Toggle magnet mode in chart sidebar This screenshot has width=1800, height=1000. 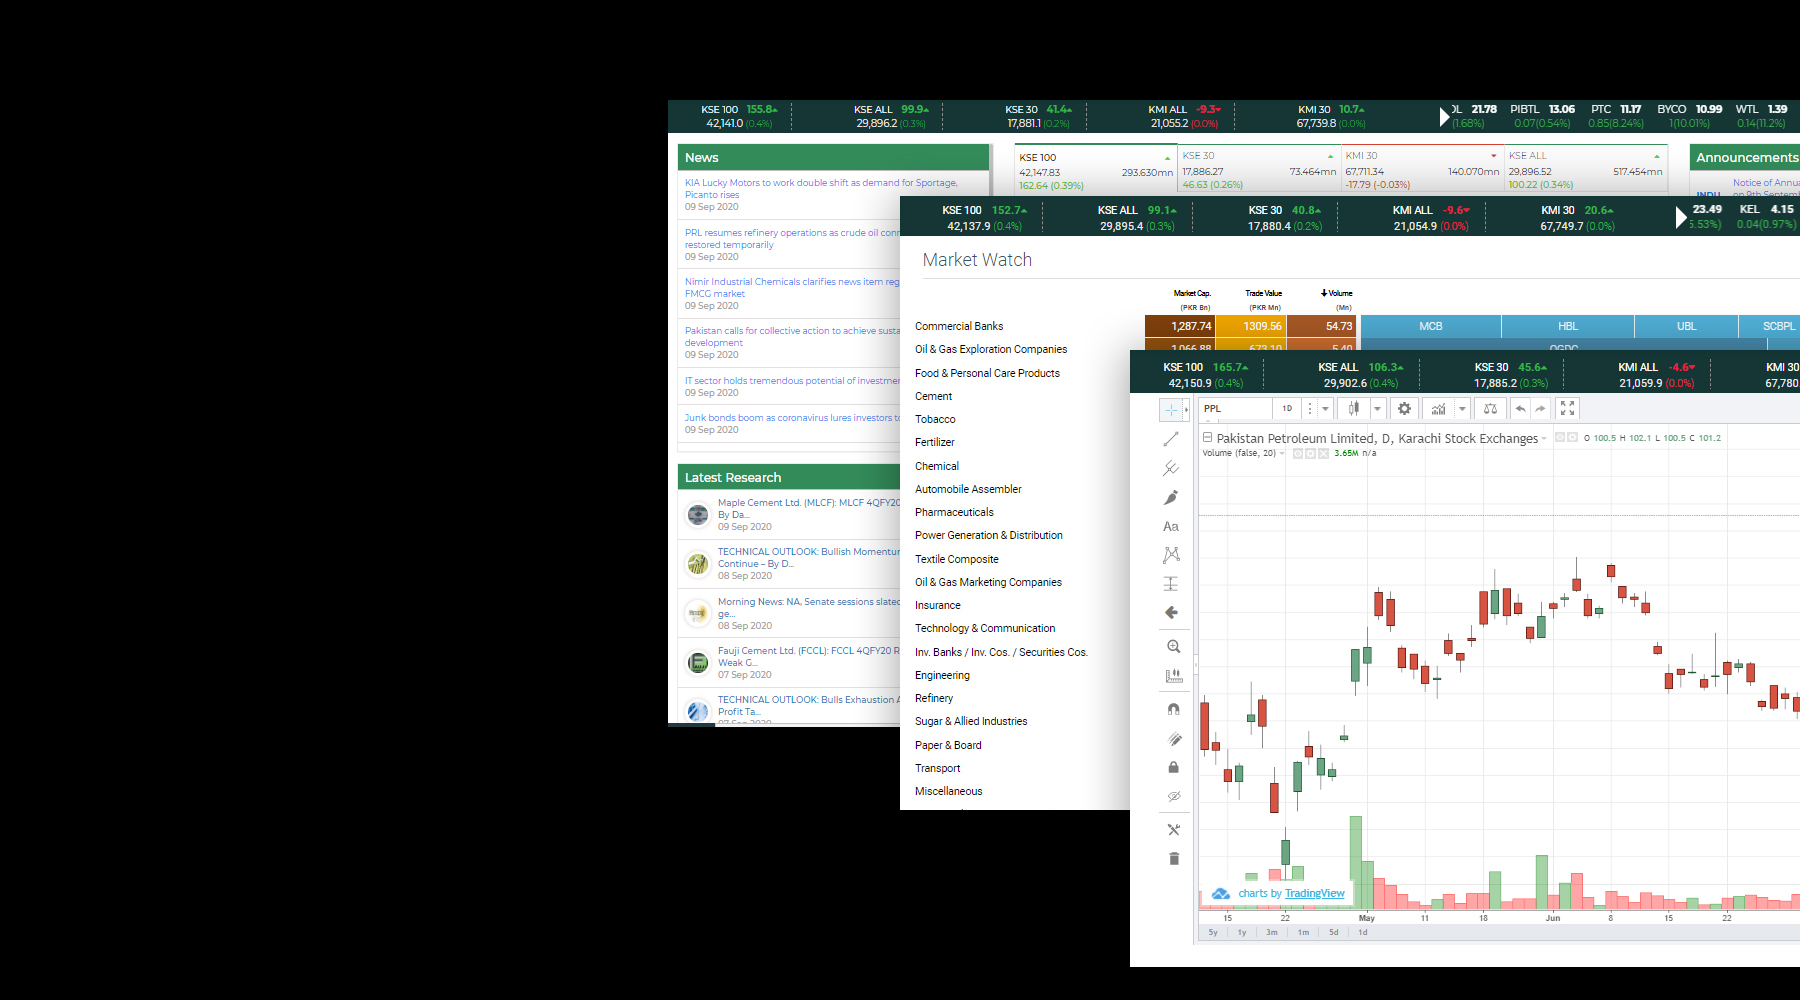coord(1174,709)
